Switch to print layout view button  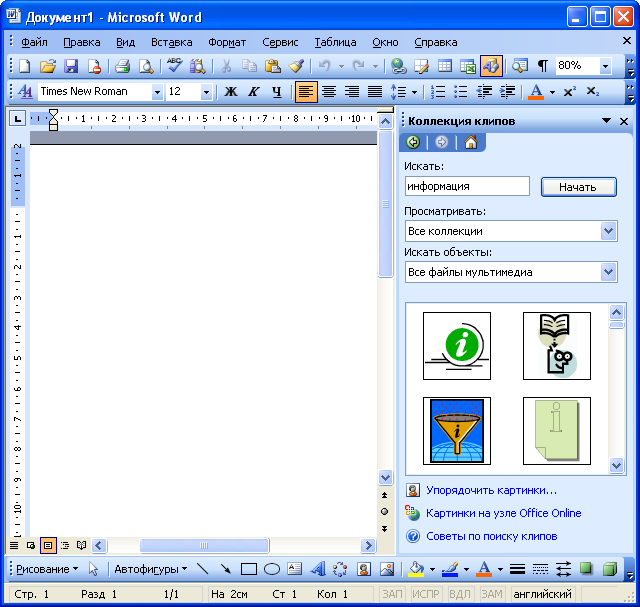[48, 545]
